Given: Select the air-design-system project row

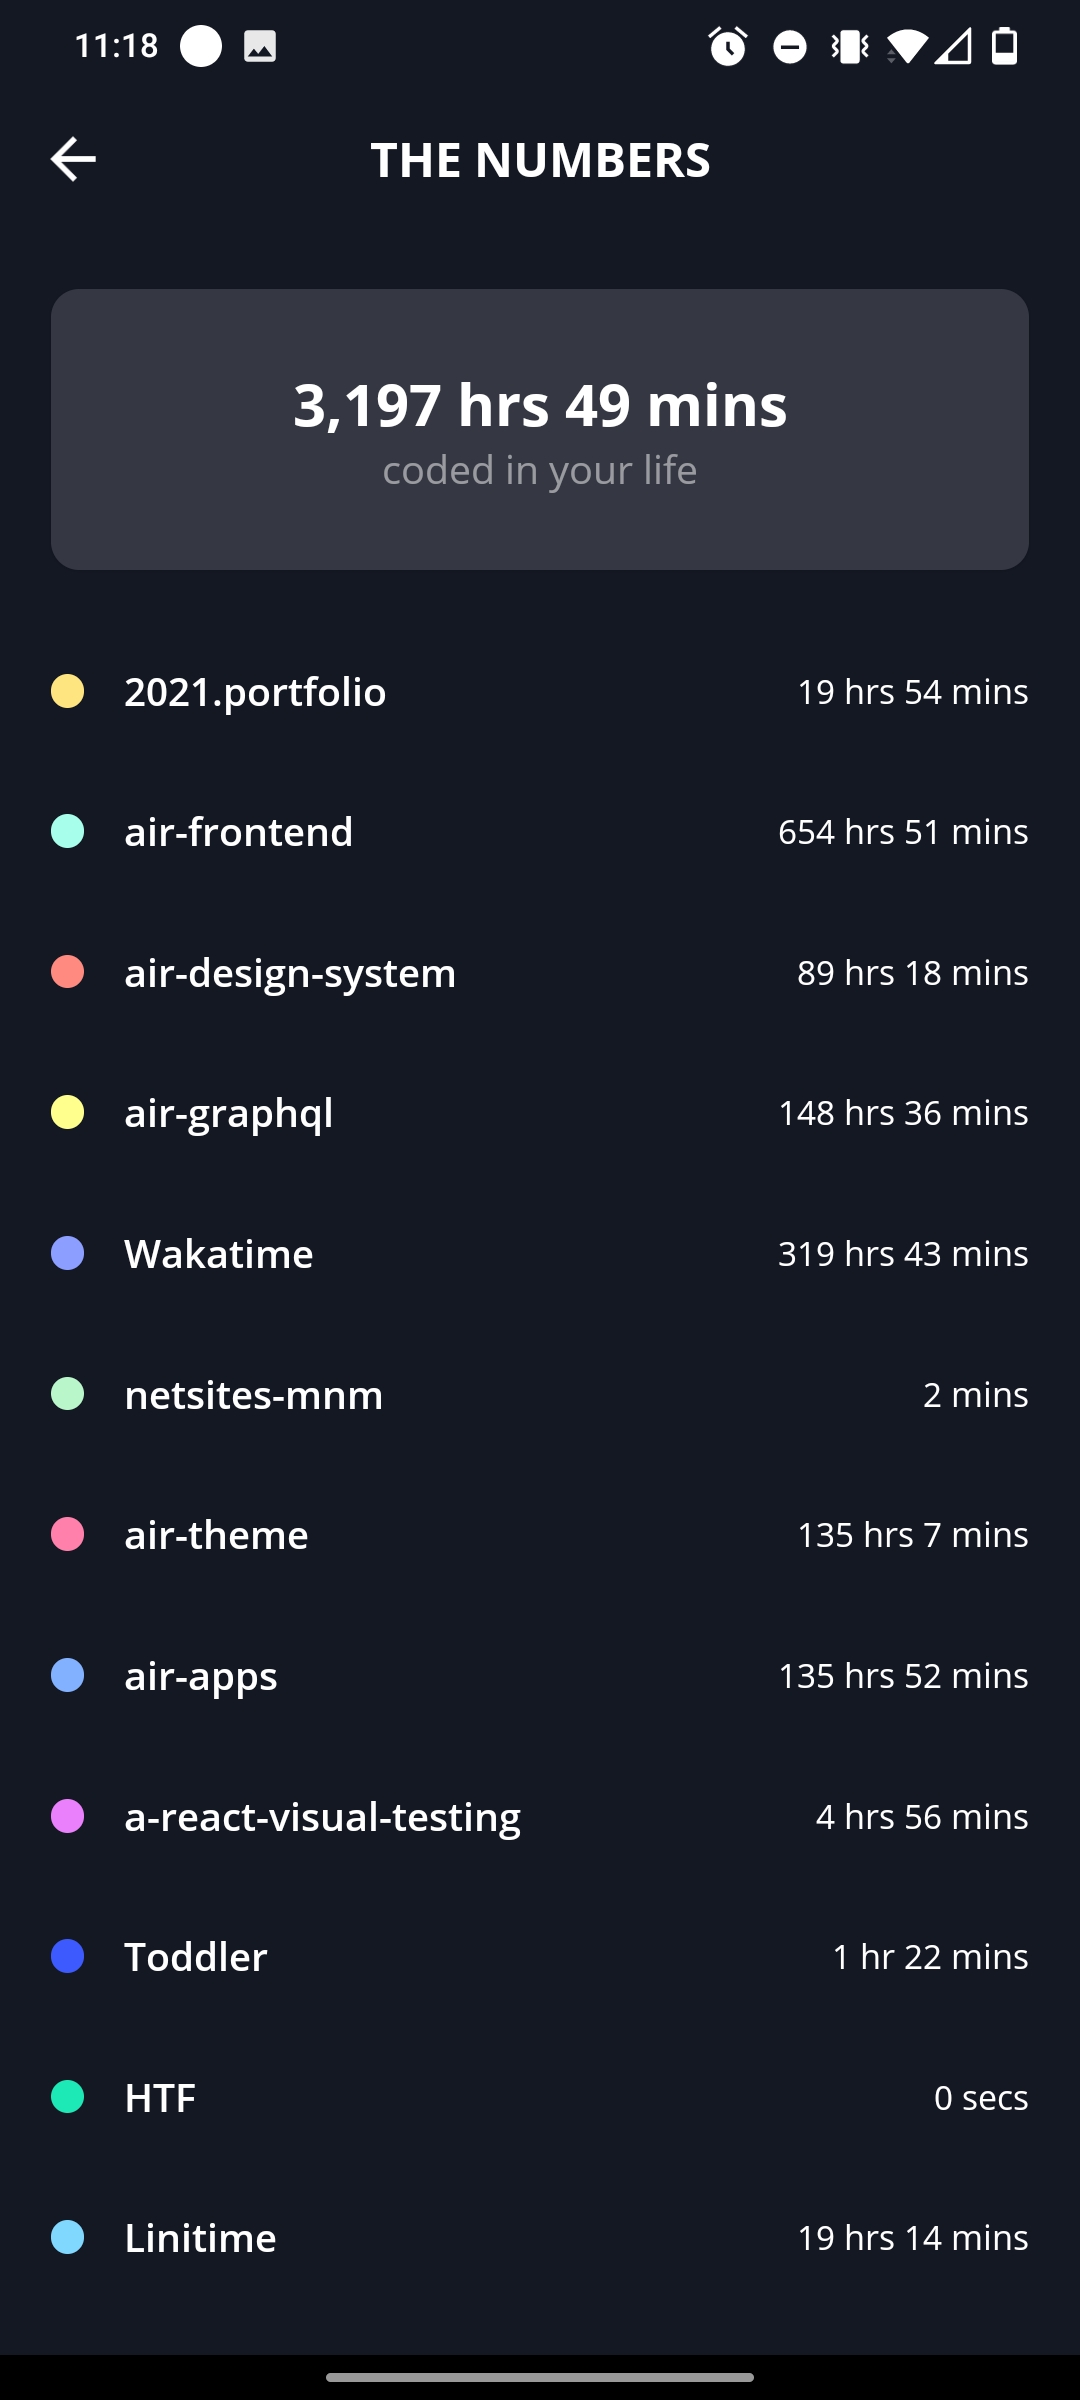Looking at the screenshot, I should pyautogui.click(x=540, y=973).
